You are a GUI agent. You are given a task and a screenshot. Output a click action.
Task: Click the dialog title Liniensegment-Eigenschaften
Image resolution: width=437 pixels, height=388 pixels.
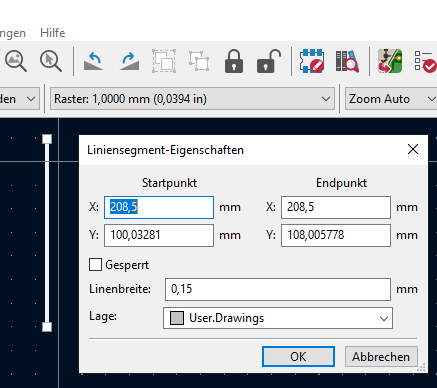tap(165, 150)
